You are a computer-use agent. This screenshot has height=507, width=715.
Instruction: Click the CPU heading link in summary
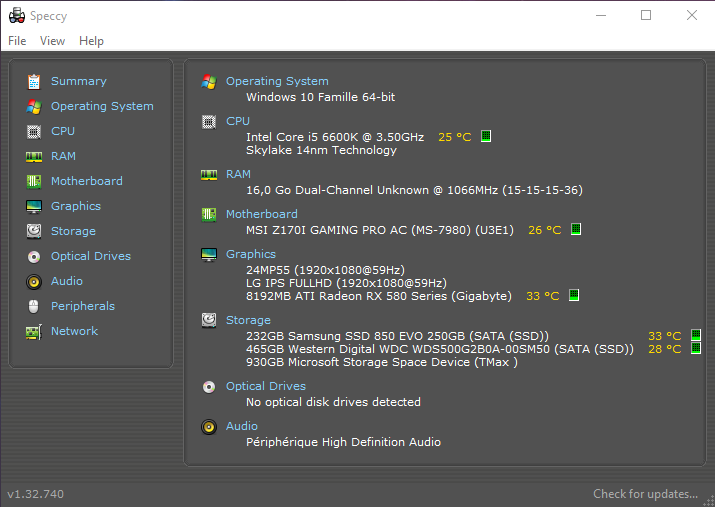point(238,121)
